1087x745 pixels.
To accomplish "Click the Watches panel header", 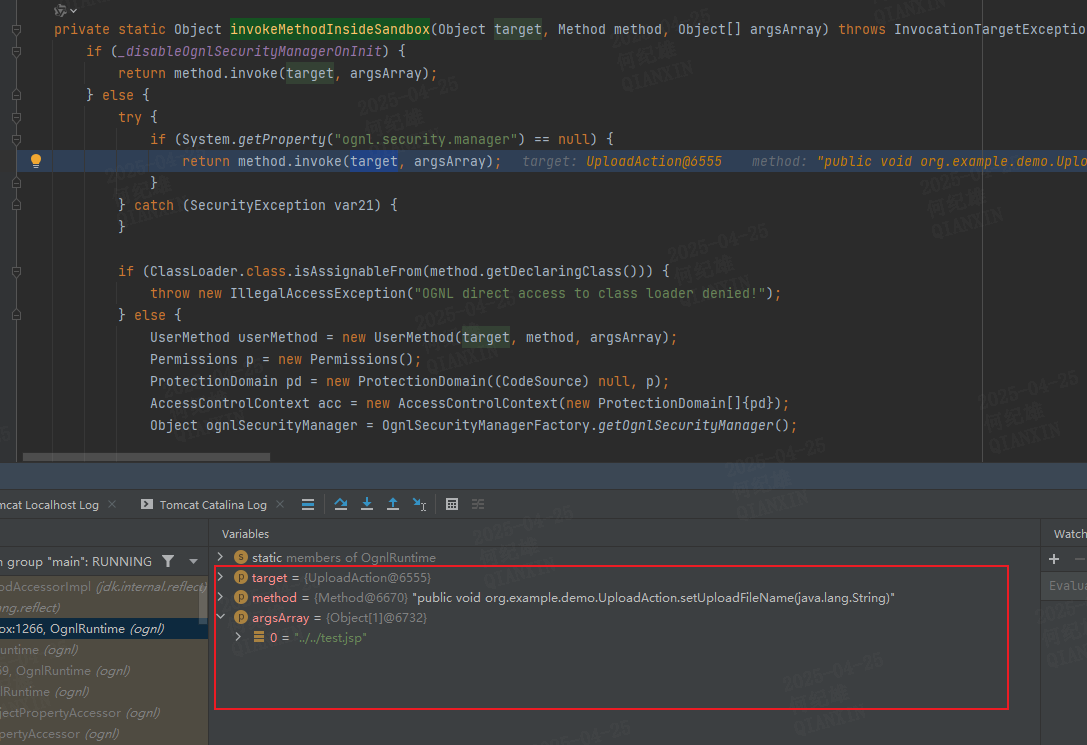I will (x=1070, y=534).
